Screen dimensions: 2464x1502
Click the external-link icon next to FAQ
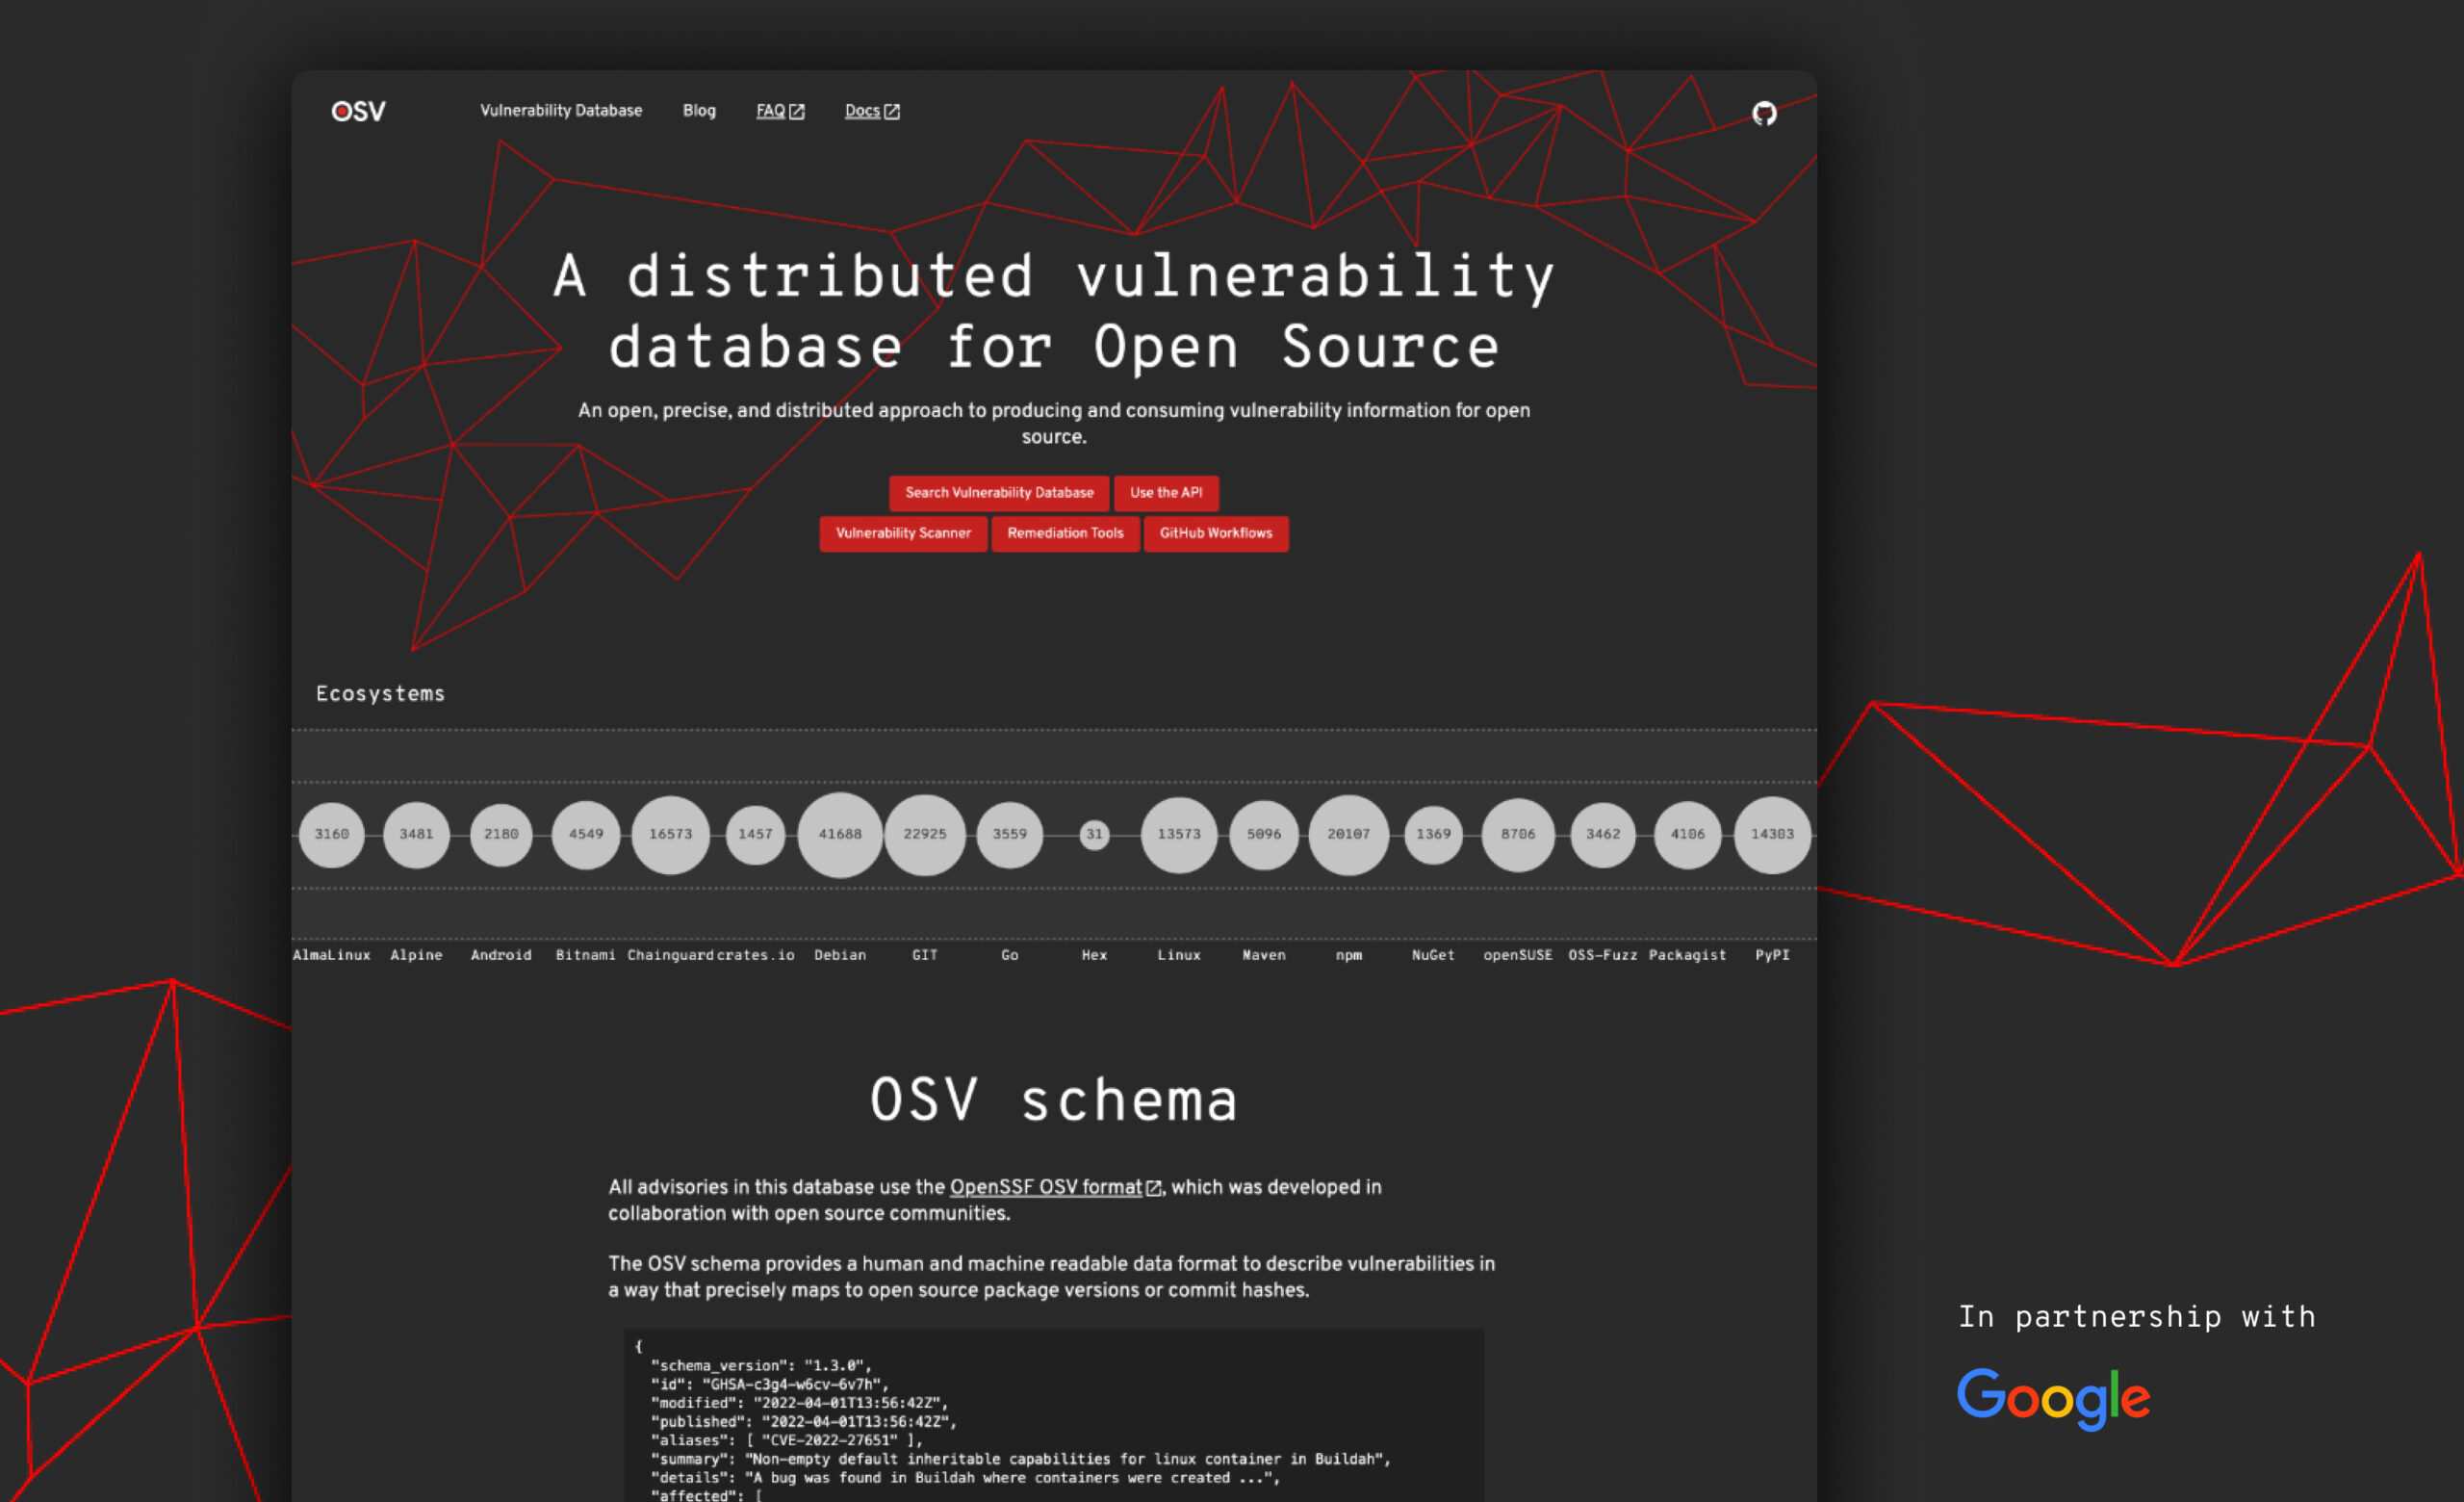coord(796,111)
